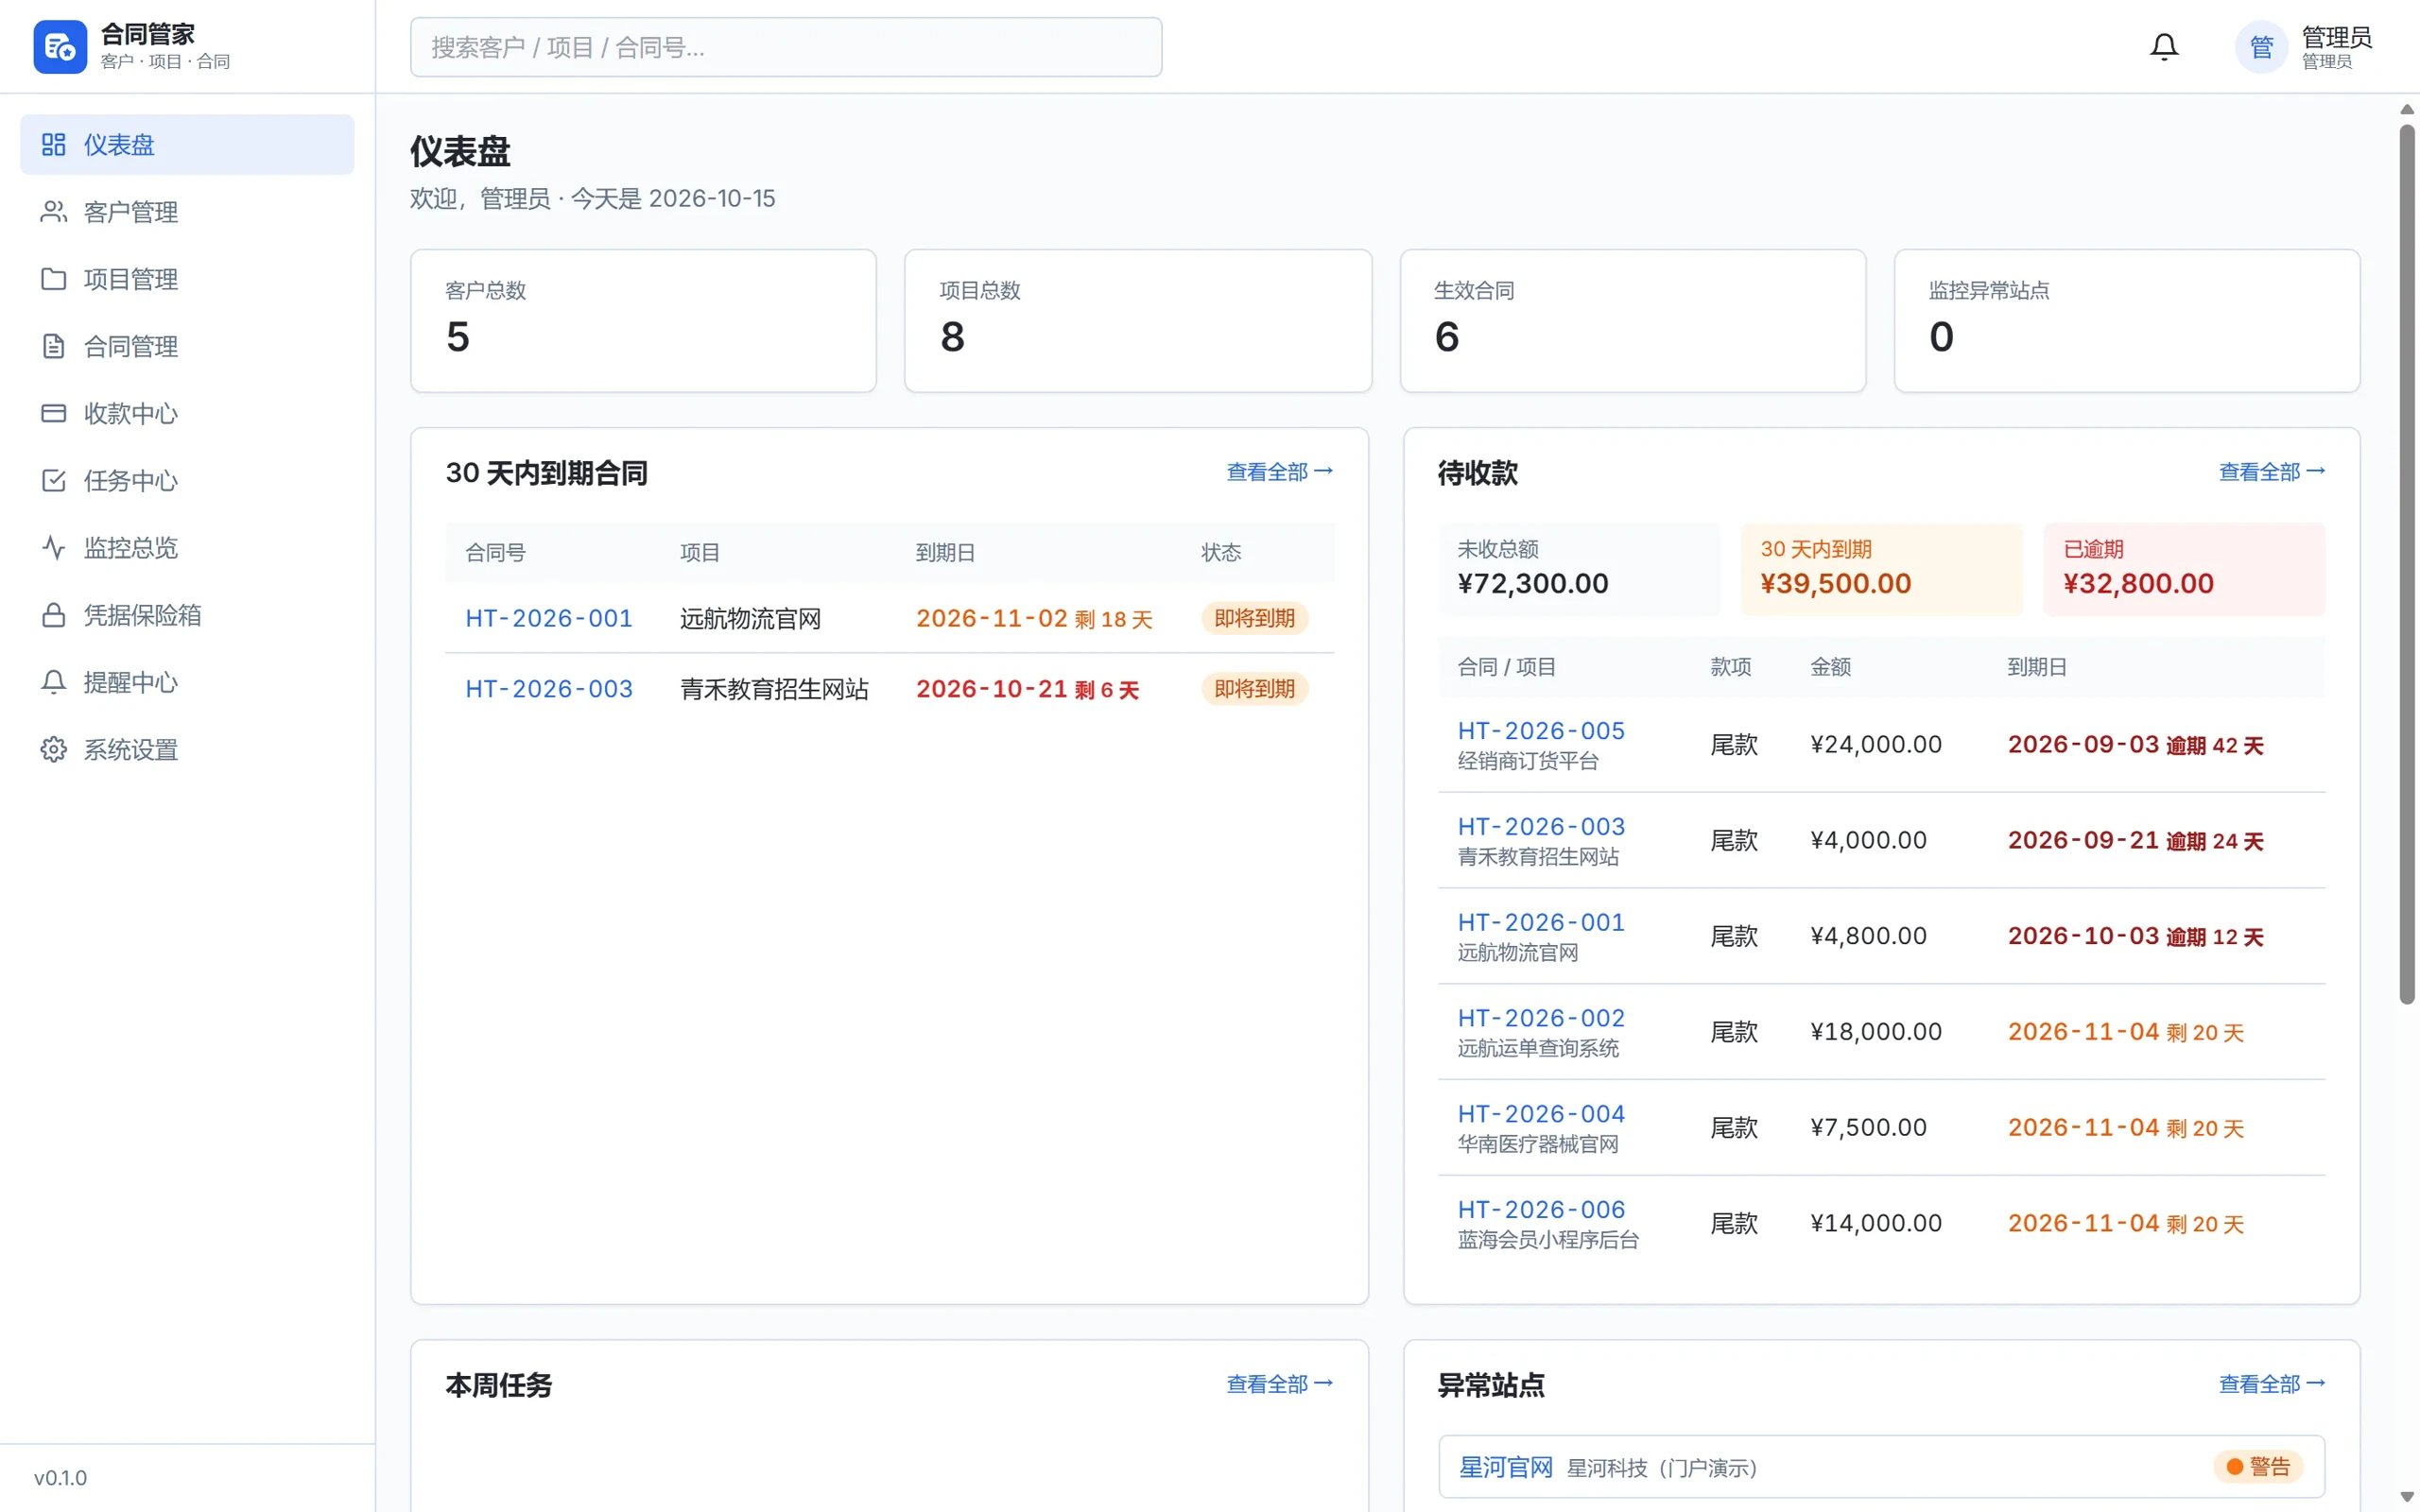Viewport: 2420px width, 1512px height.
Task: Open receivable HT-2026-004 华南医疗器械官网
Action: (x=1541, y=1114)
